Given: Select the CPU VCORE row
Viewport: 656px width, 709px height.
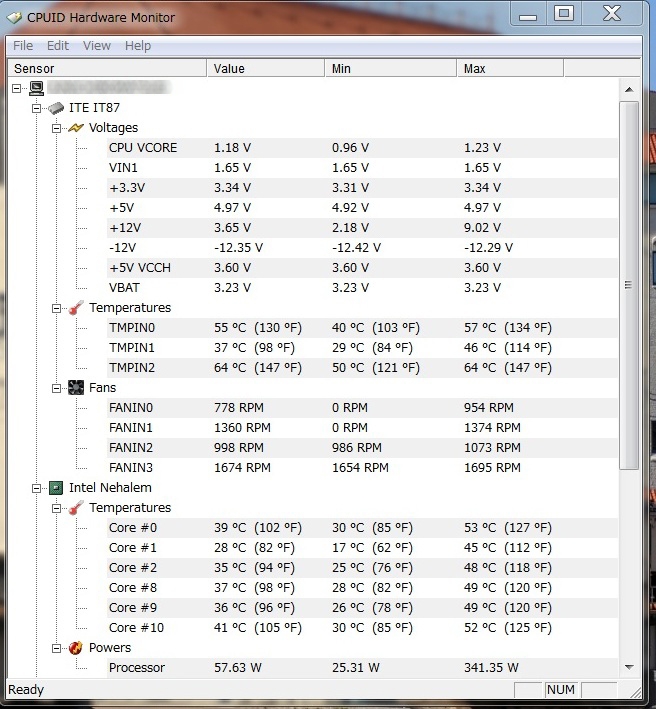Looking at the screenshot, I should click(x=362, y=148).
